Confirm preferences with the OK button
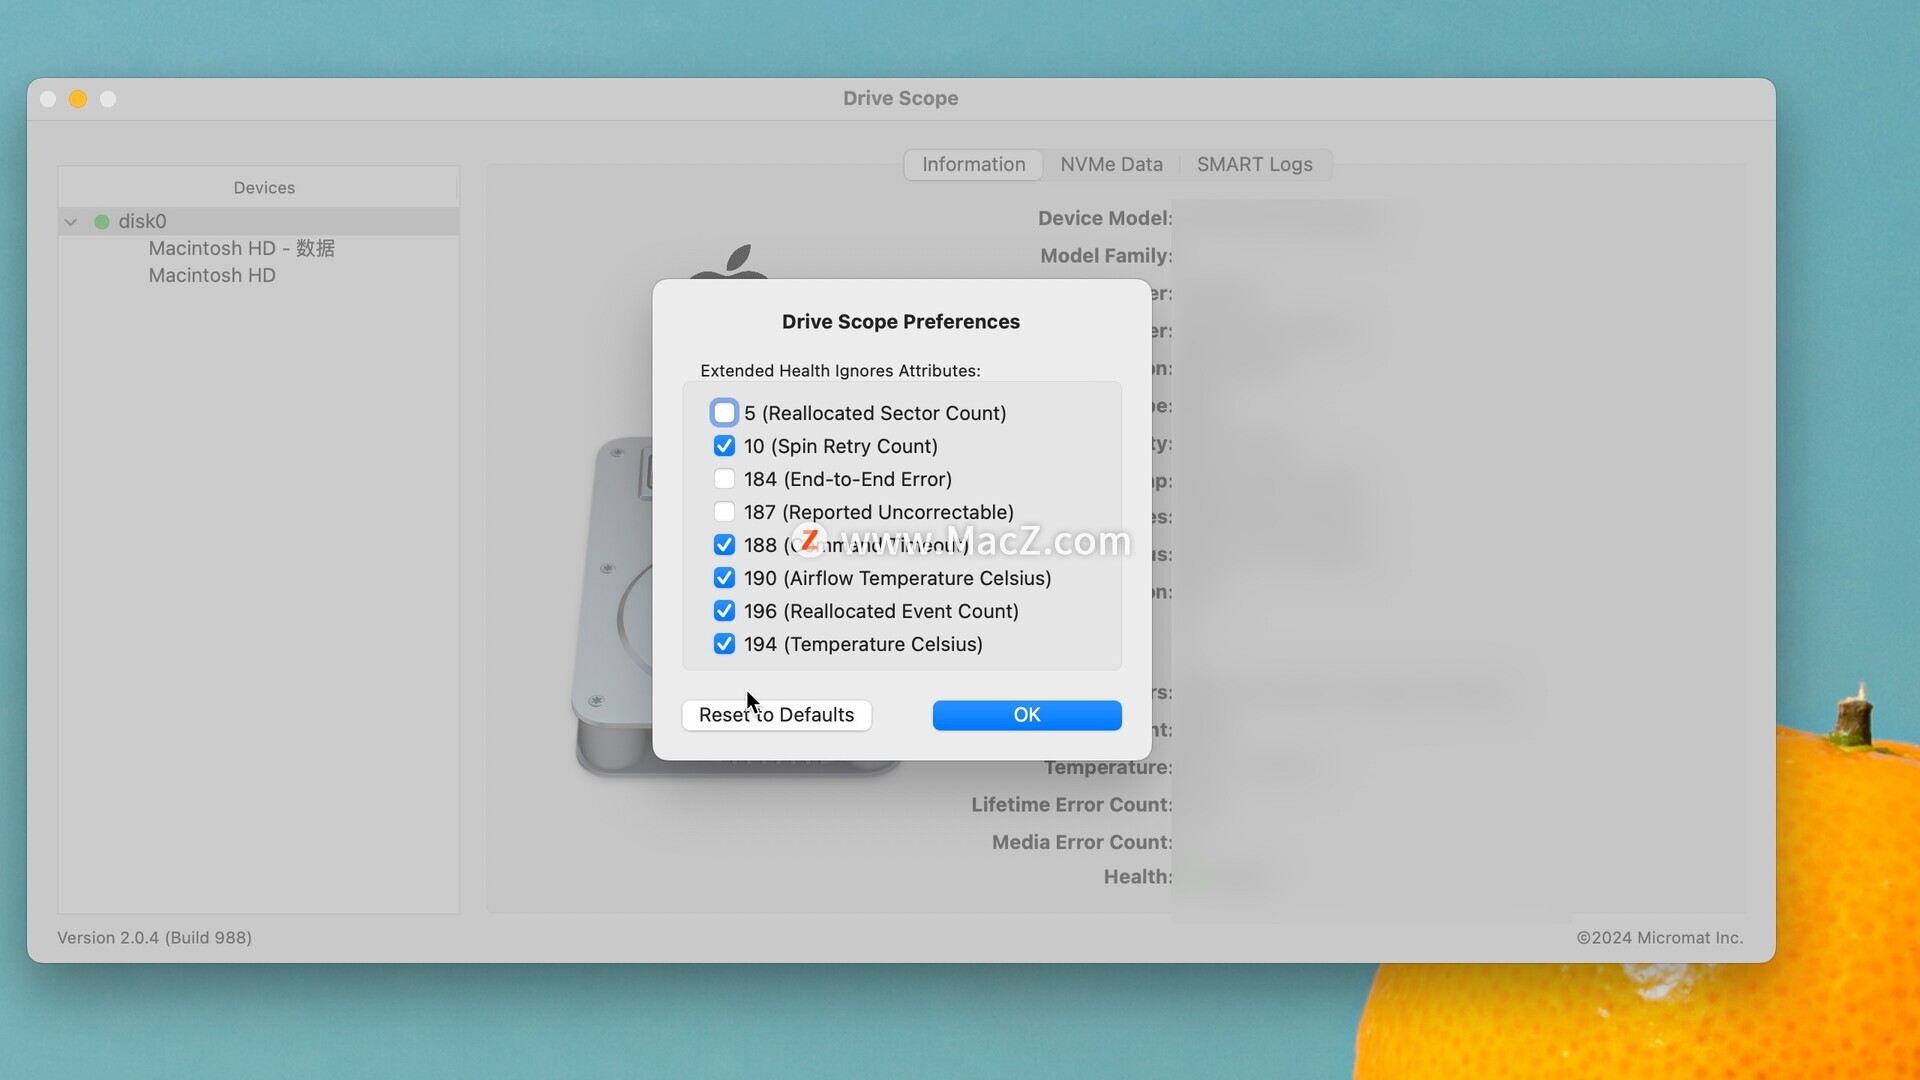1920x1080 pixels. point(1026,715)
